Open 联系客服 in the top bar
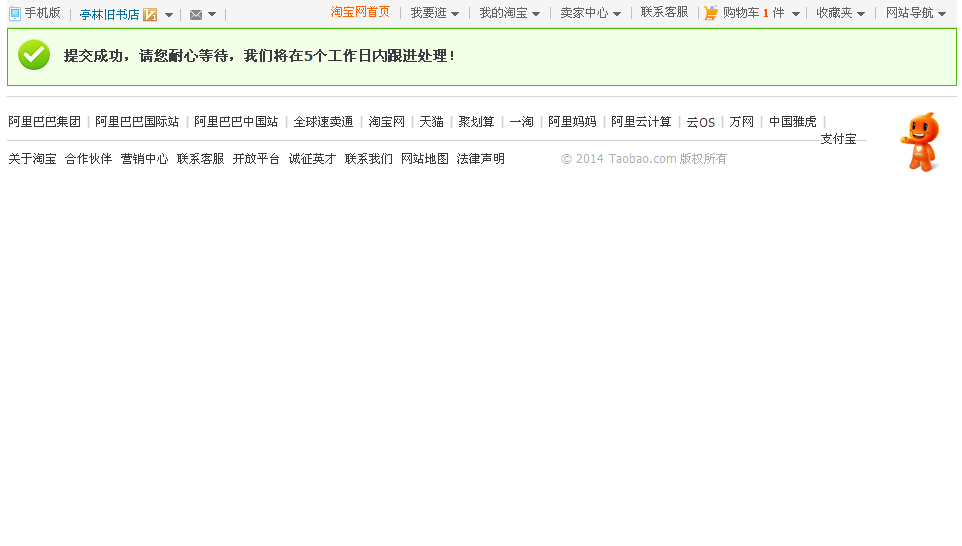This screenshot has width=962, height=546. (664, 12)
